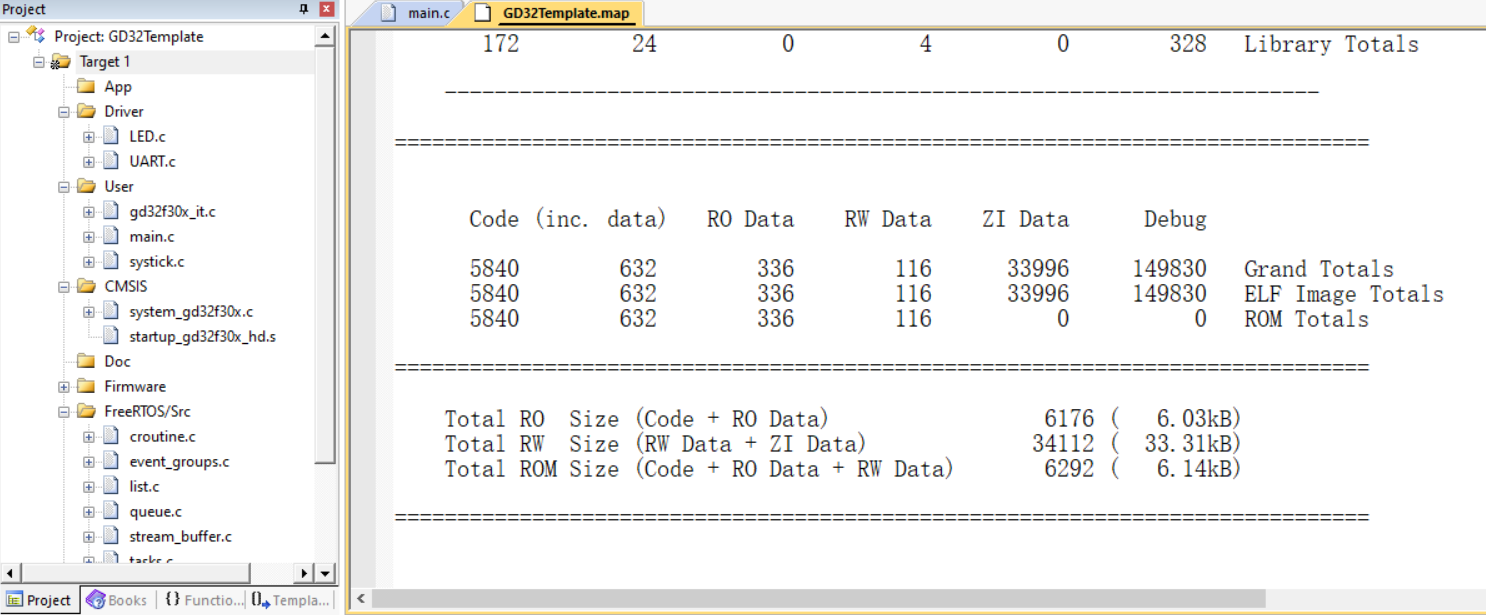Click the ZI Data column header
1486x615 pixels.
[1025, 219]
